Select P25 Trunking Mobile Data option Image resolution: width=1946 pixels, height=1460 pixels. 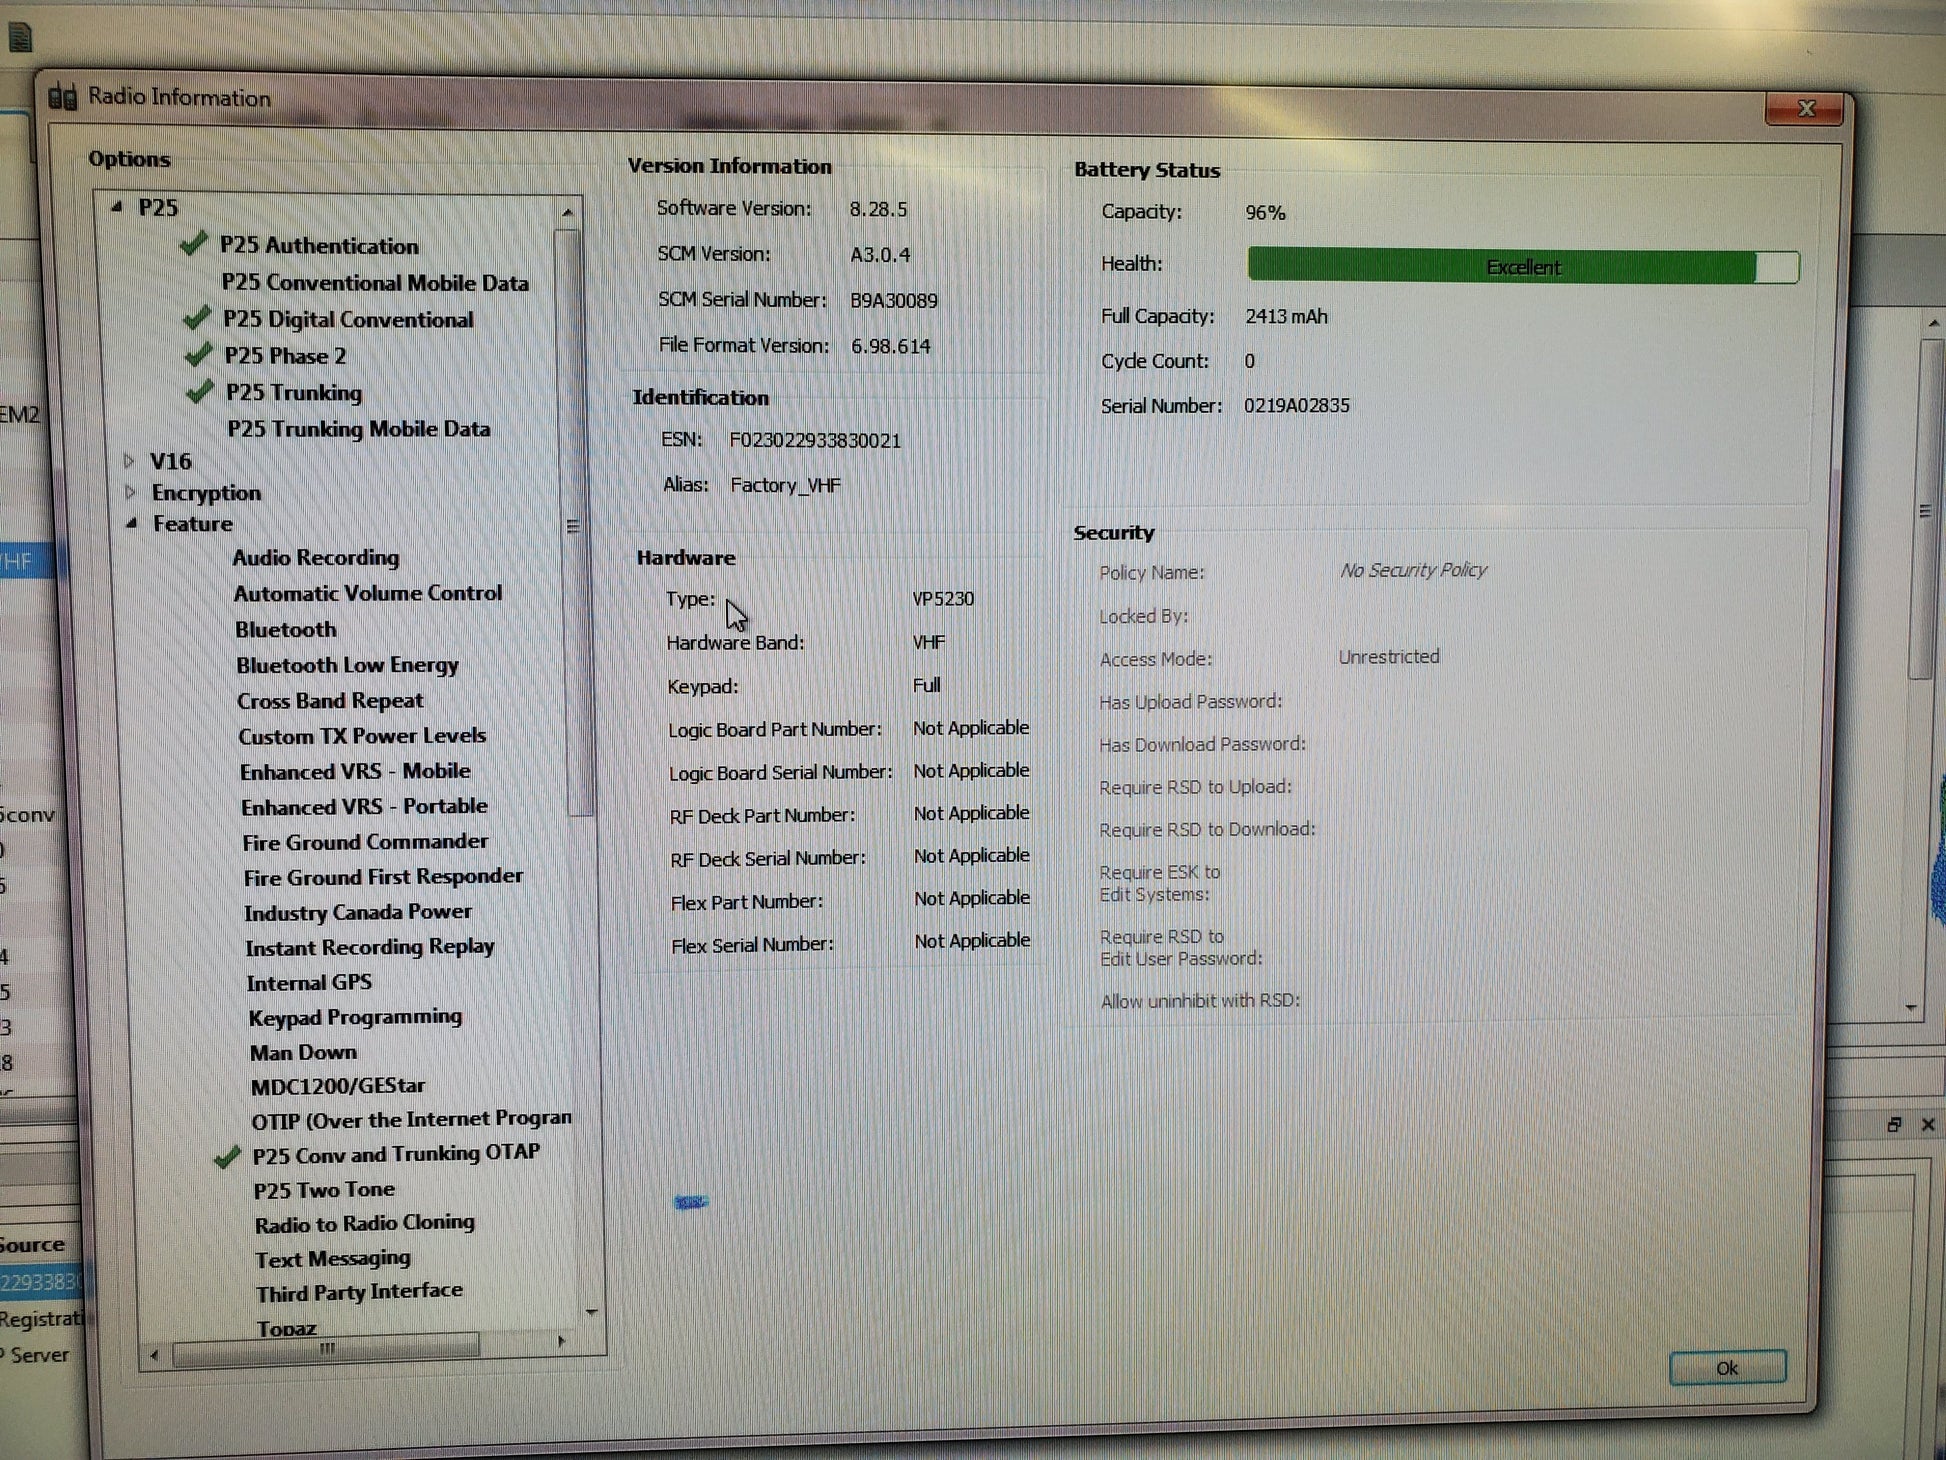point(358,429)
